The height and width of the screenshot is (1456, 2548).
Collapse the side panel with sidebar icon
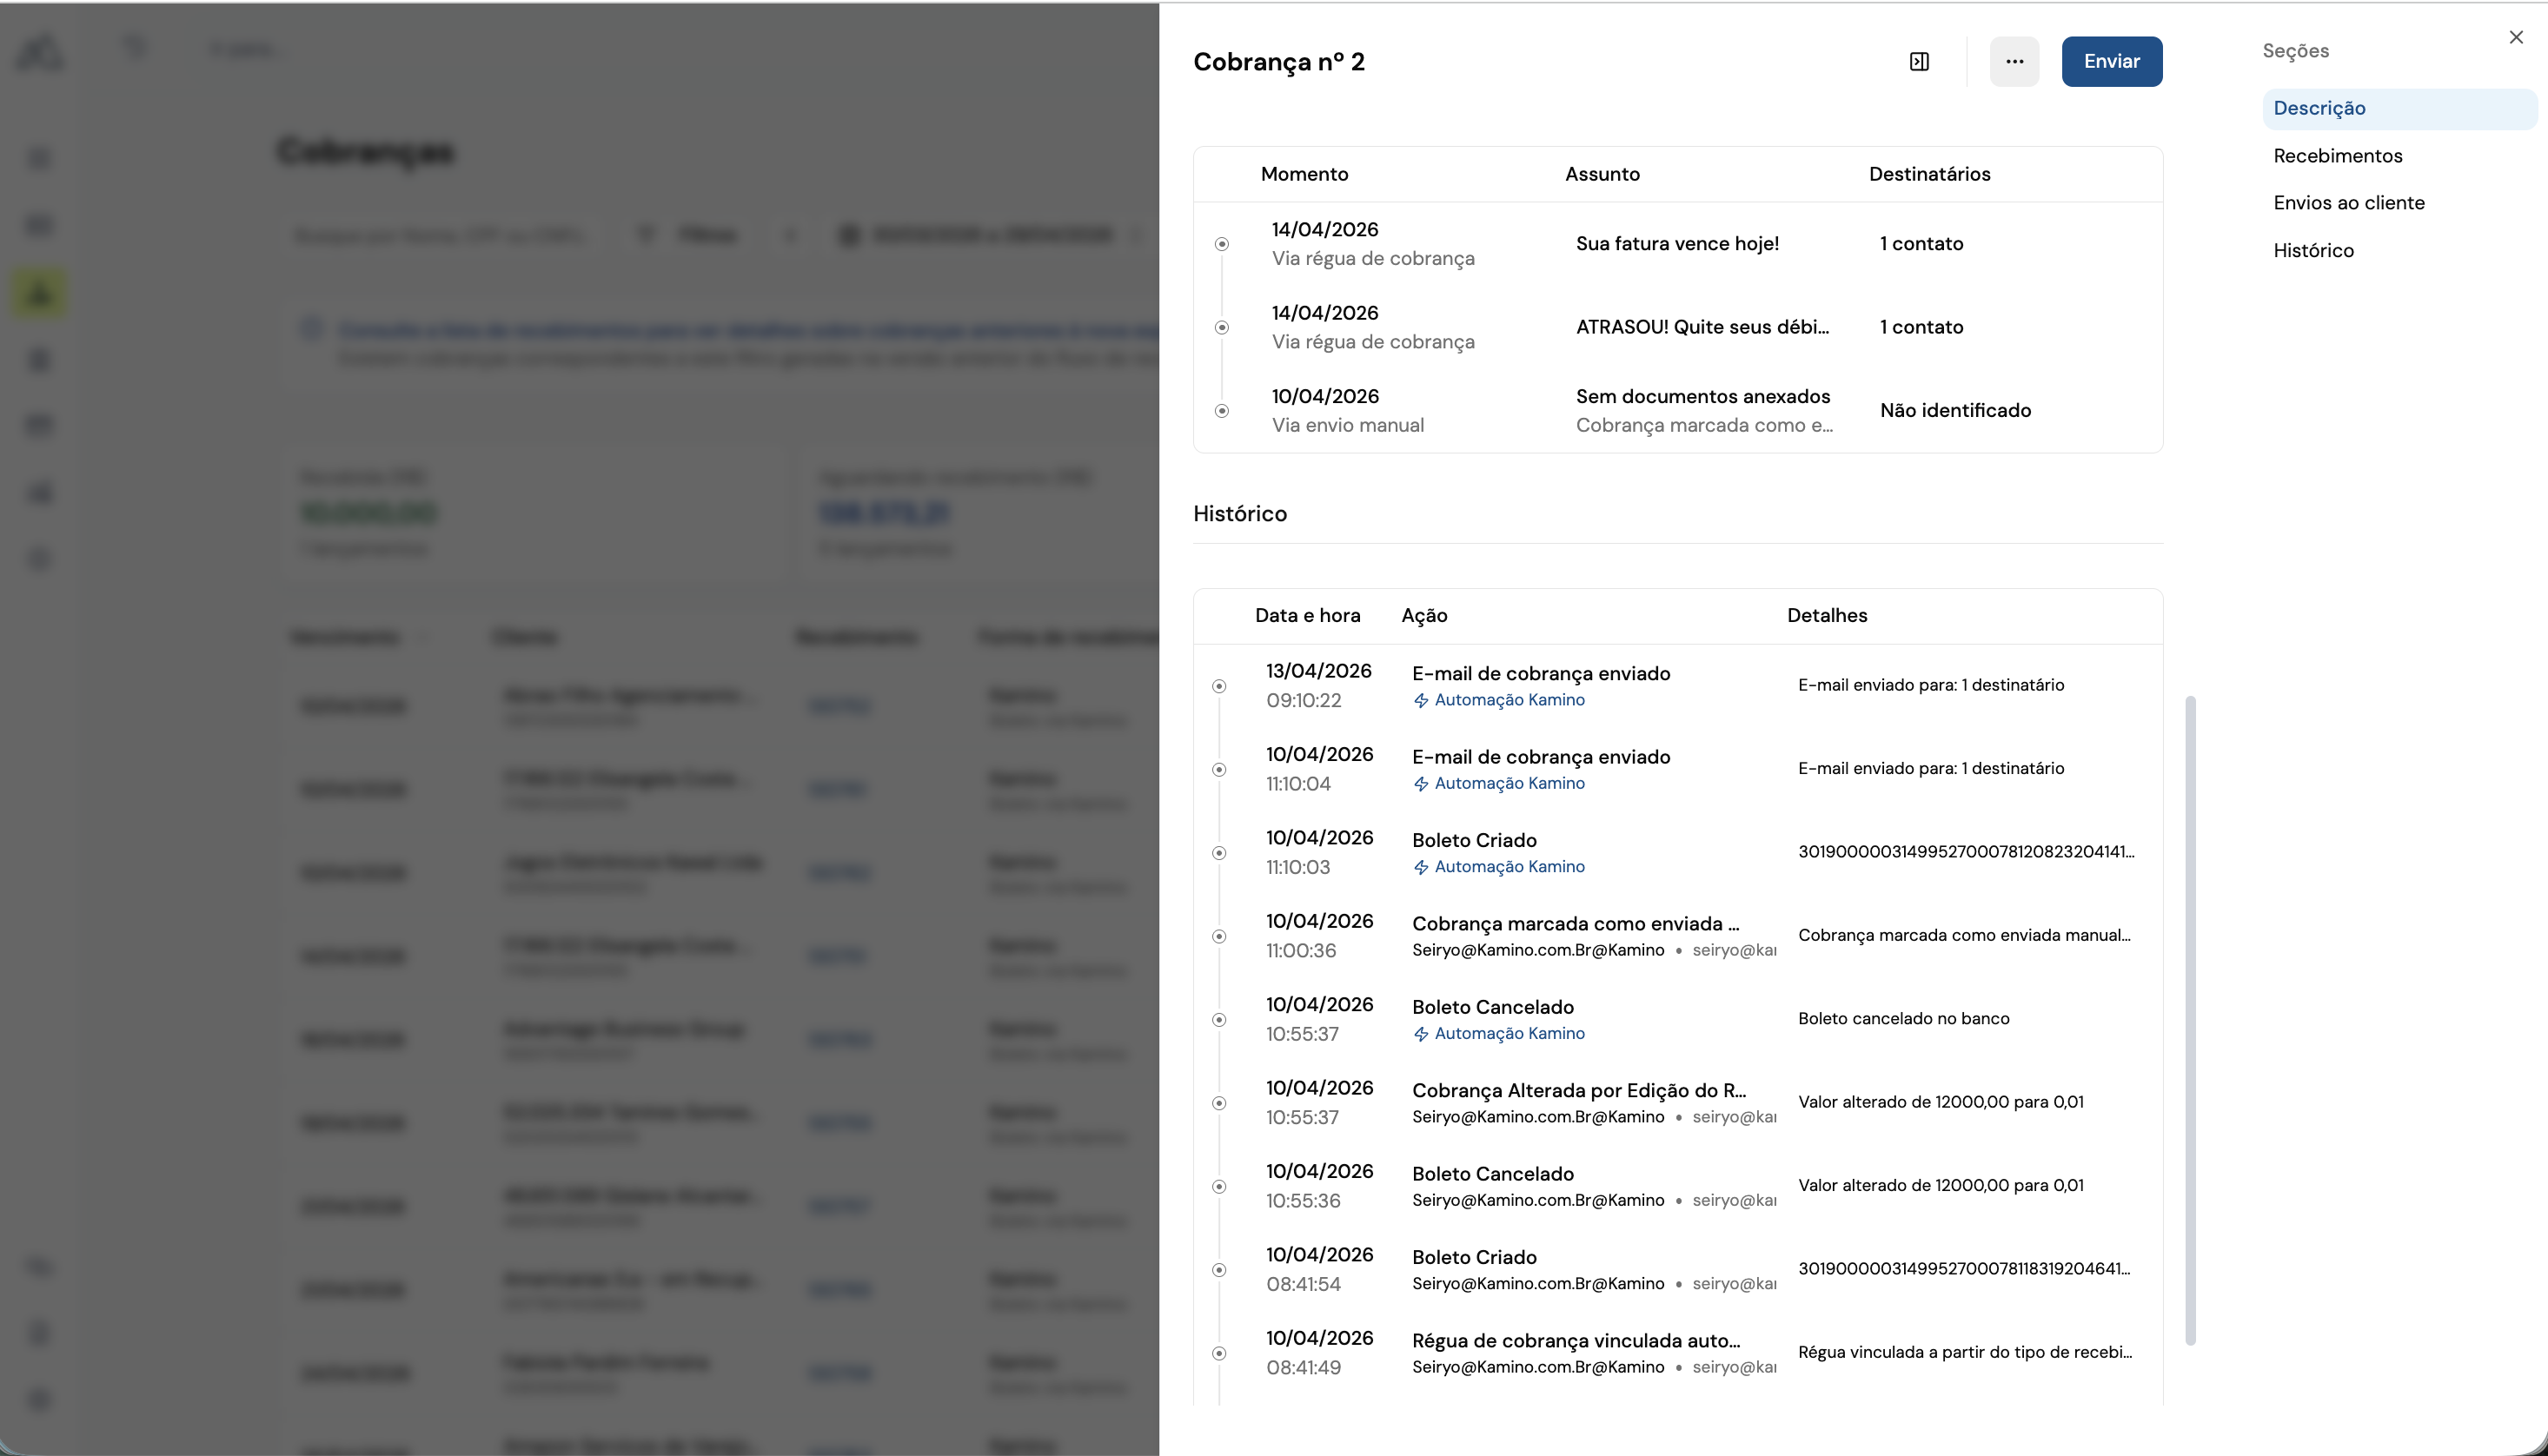pyautogui.click(x=1918, y=61)
